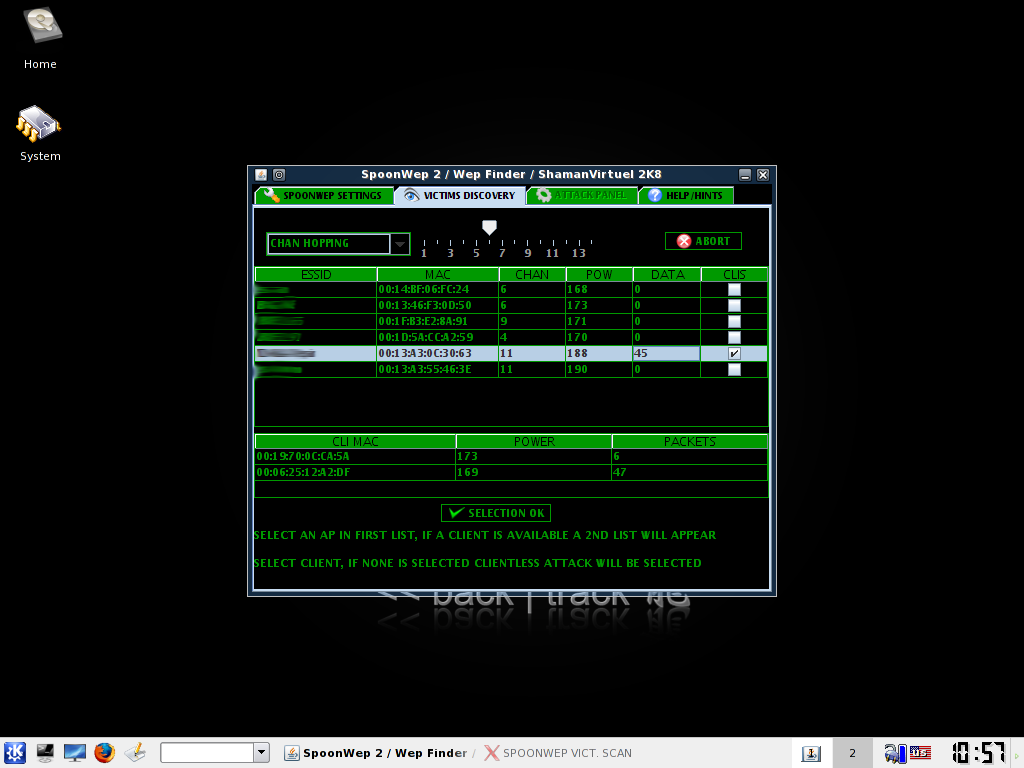Click the CLIS column header

[x=735, y=274]
